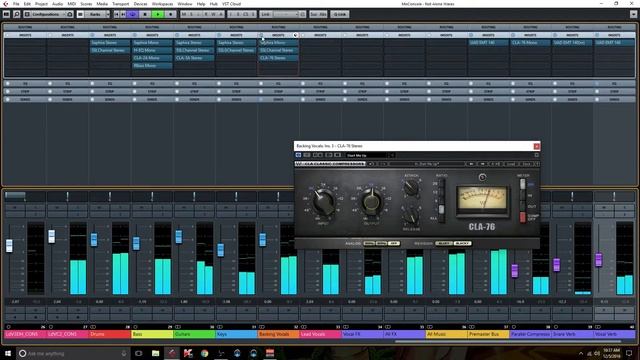This screenshot has height=360, width=640.
Task: Toggle inserts bypass on Backing Vocals channel
Action: tap(261, 35)
